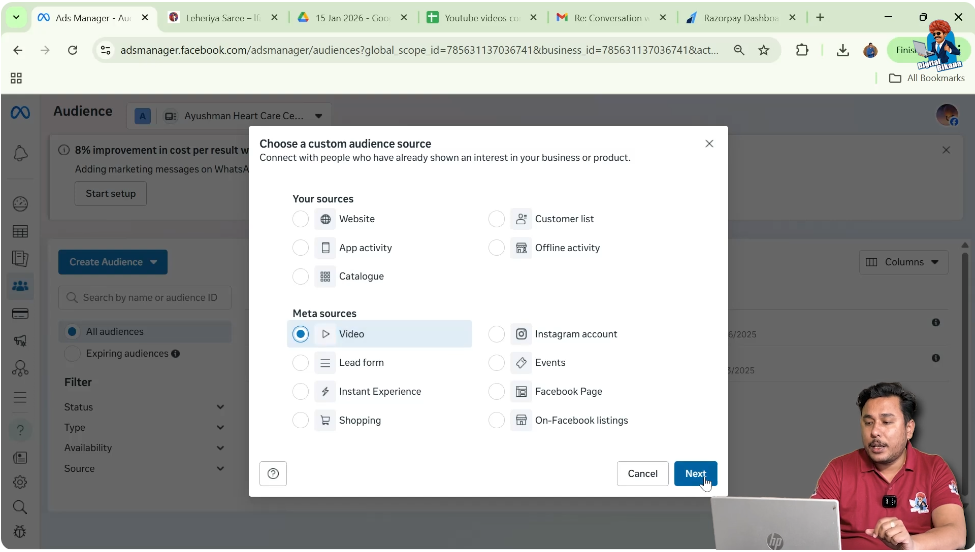Click the Instant Experience lightning icon
The image size is (975, 552).
coord(325,392)
